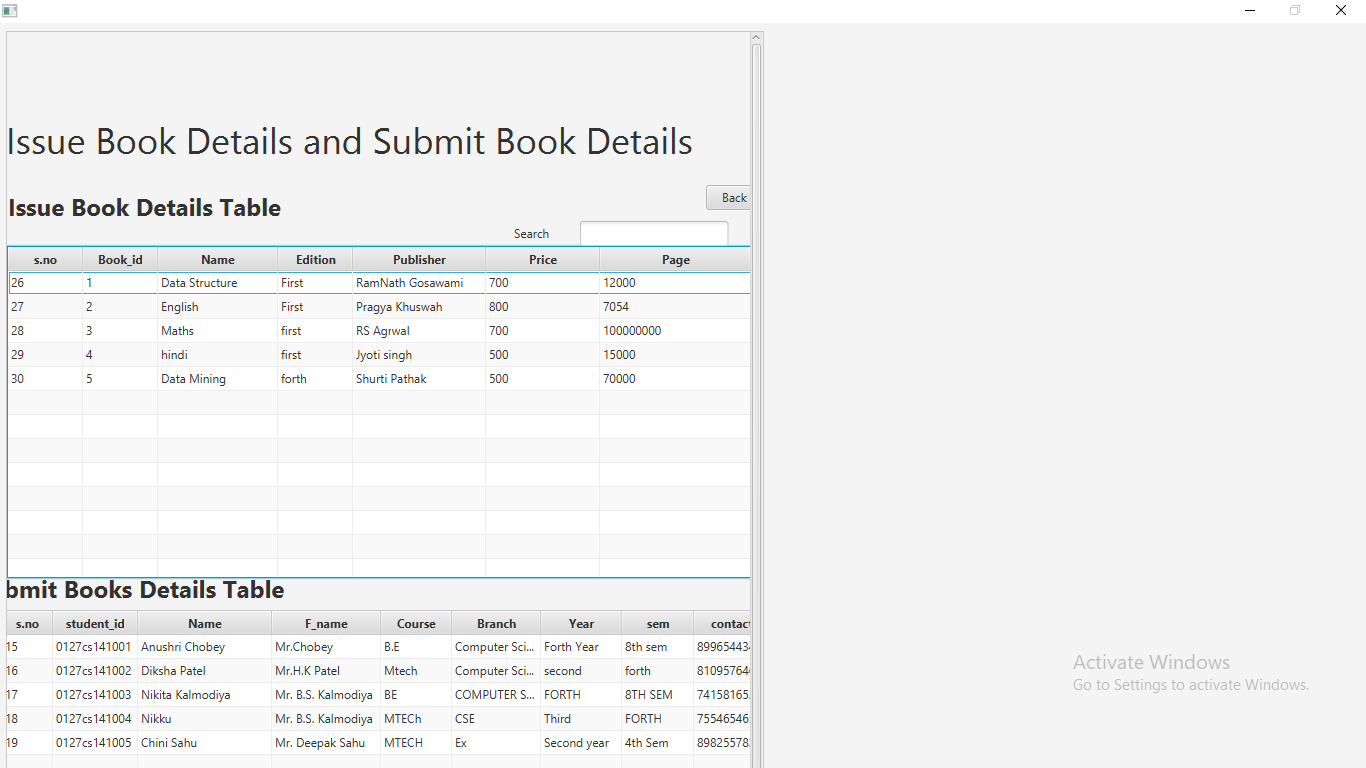Sort by the Course column header
1366x768 pixels.
pos(415,623)
